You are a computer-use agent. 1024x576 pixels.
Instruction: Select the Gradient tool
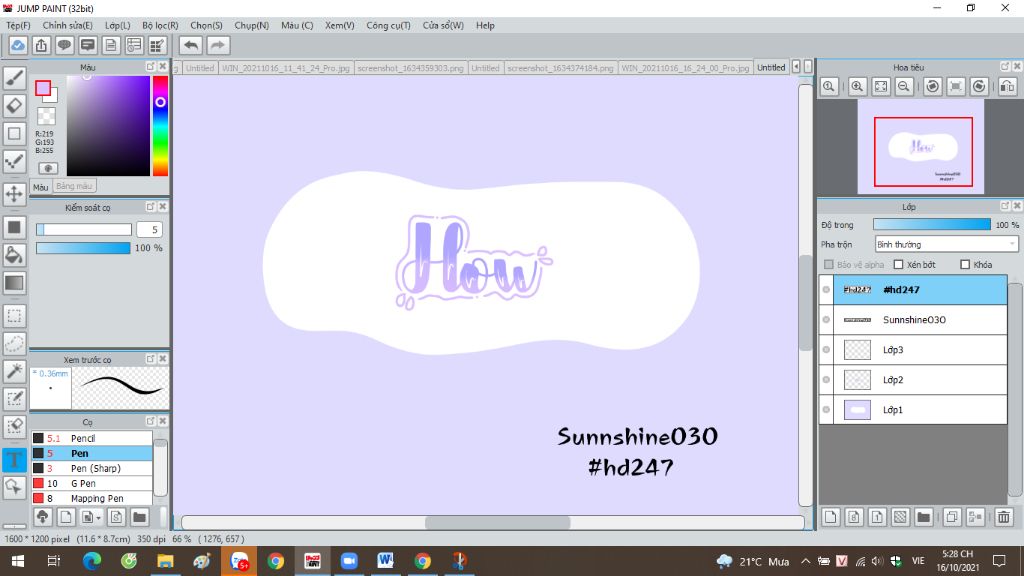14,283
